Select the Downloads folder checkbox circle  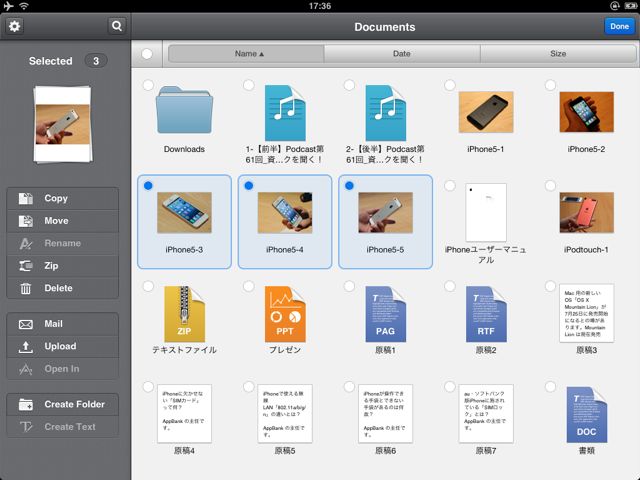click(148, 85)
